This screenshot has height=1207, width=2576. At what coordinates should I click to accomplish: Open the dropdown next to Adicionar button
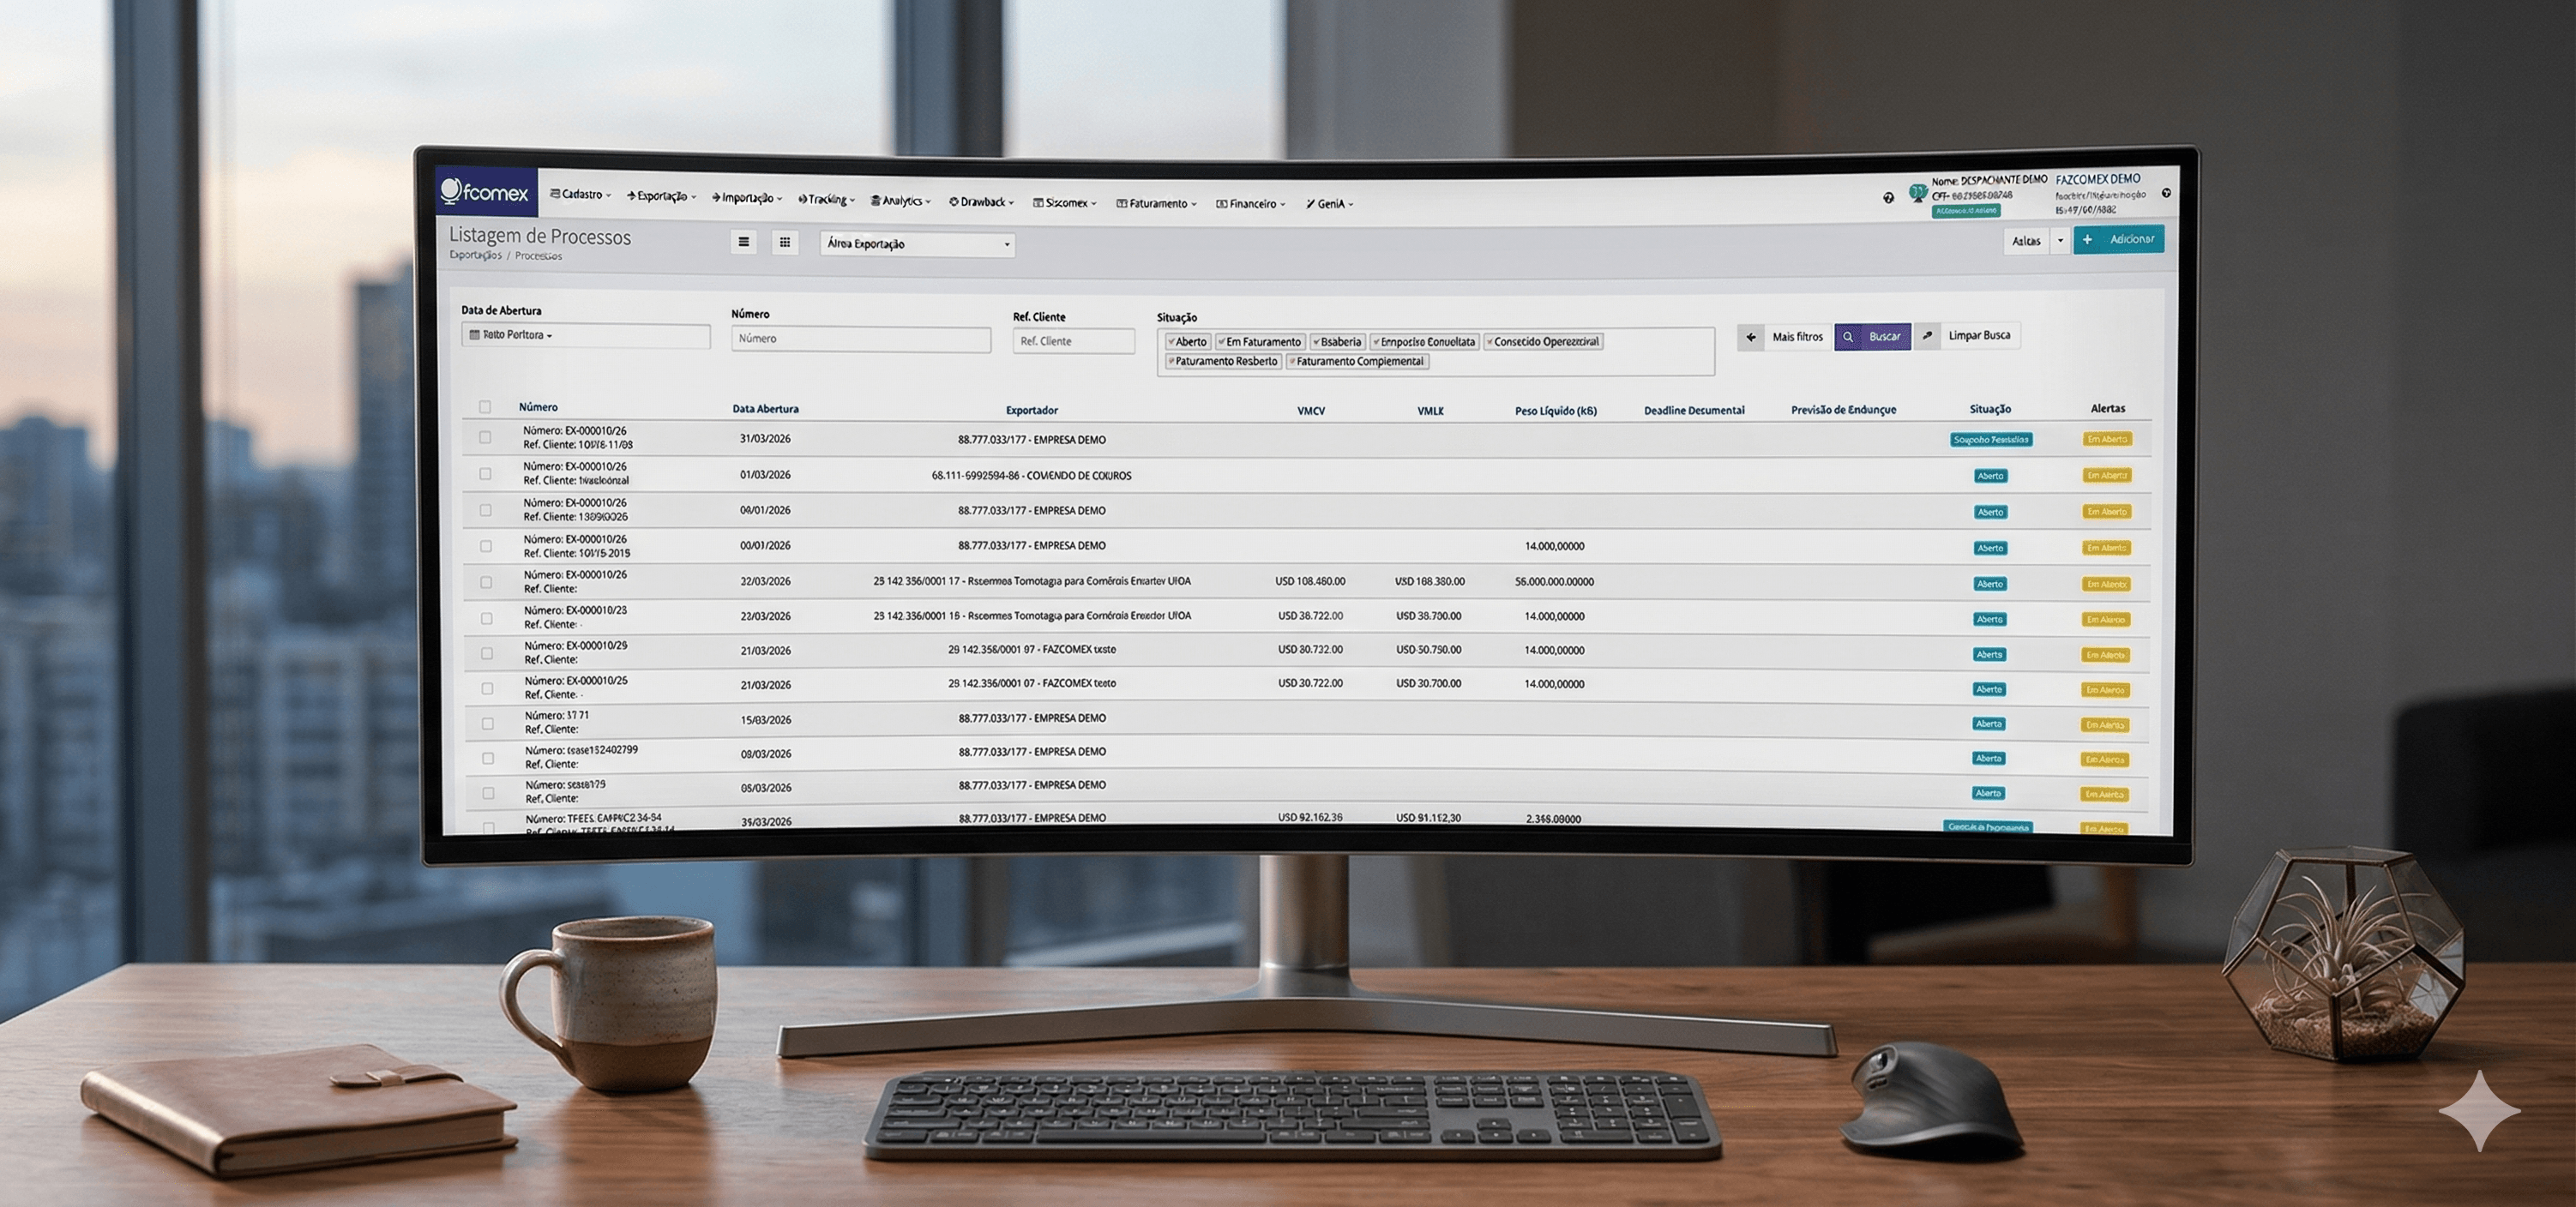click(2061, 240)
